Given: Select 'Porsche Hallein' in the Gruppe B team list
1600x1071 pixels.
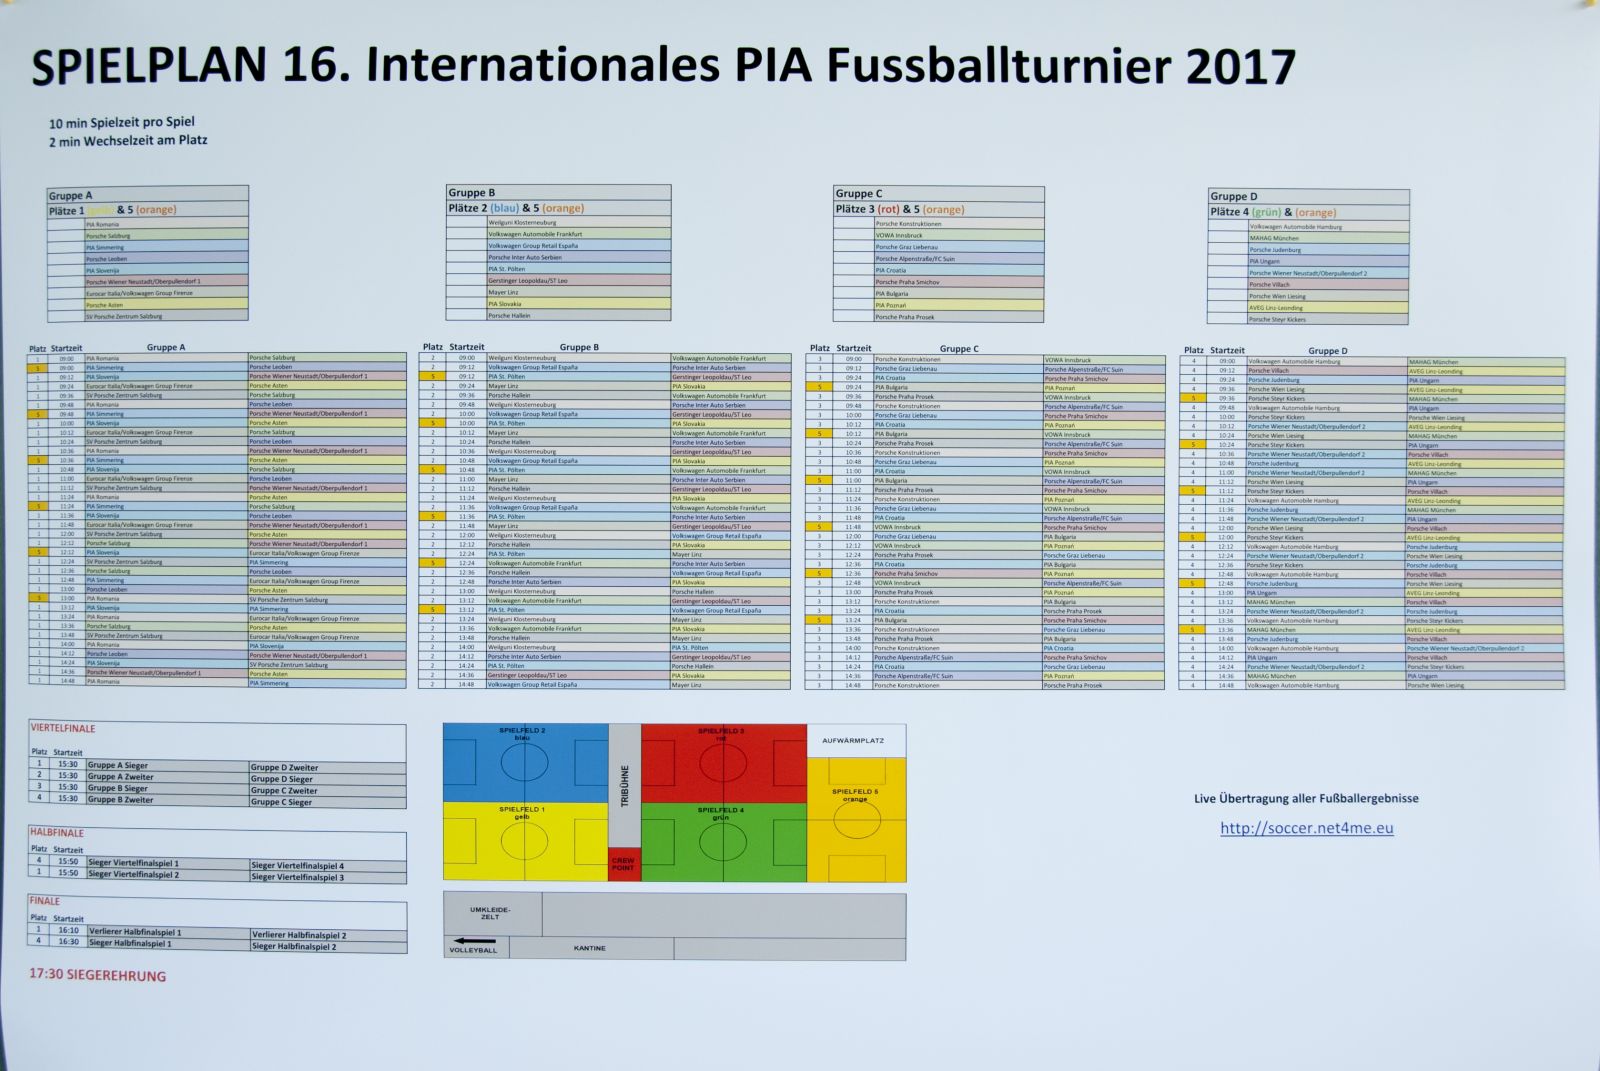Looking at the screenshot, I should [x=578, y=315].
